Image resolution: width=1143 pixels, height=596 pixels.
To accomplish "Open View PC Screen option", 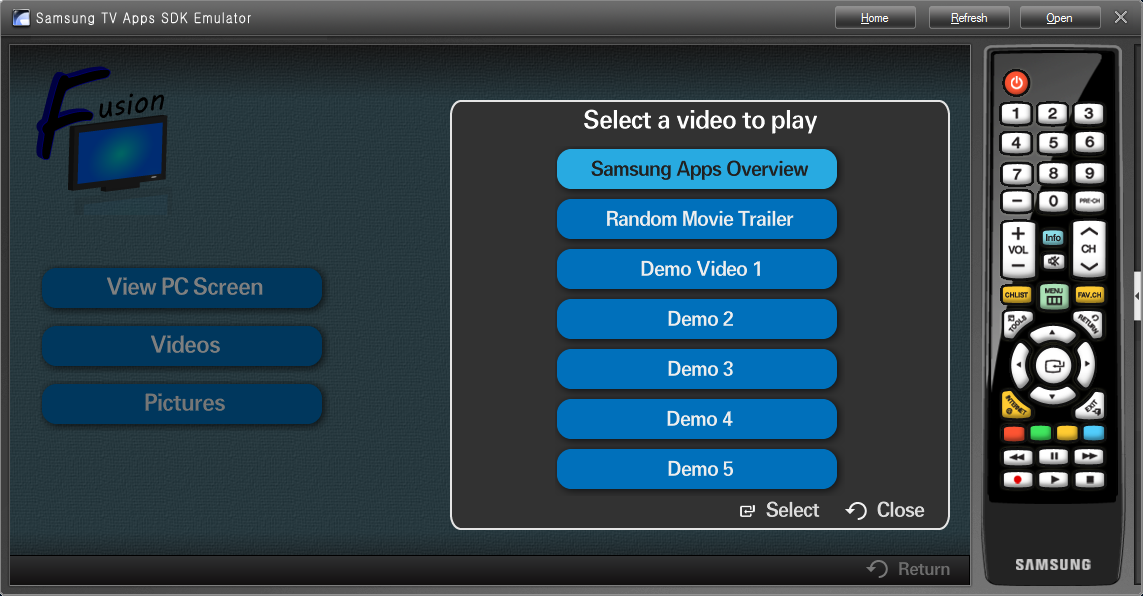I will point(182,287).
